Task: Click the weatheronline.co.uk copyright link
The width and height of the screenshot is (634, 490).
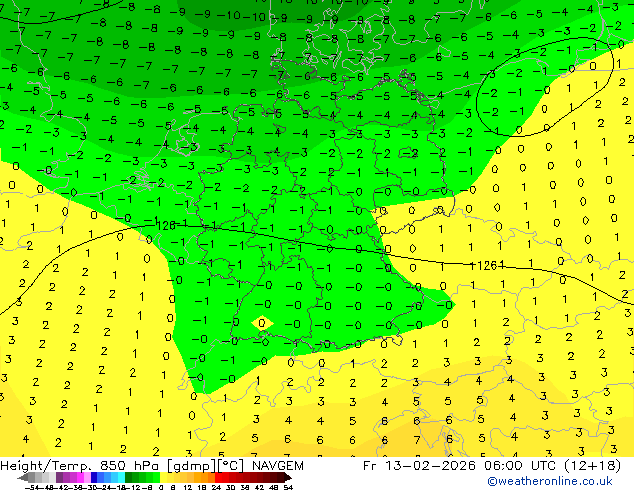Action: point(550,481)
